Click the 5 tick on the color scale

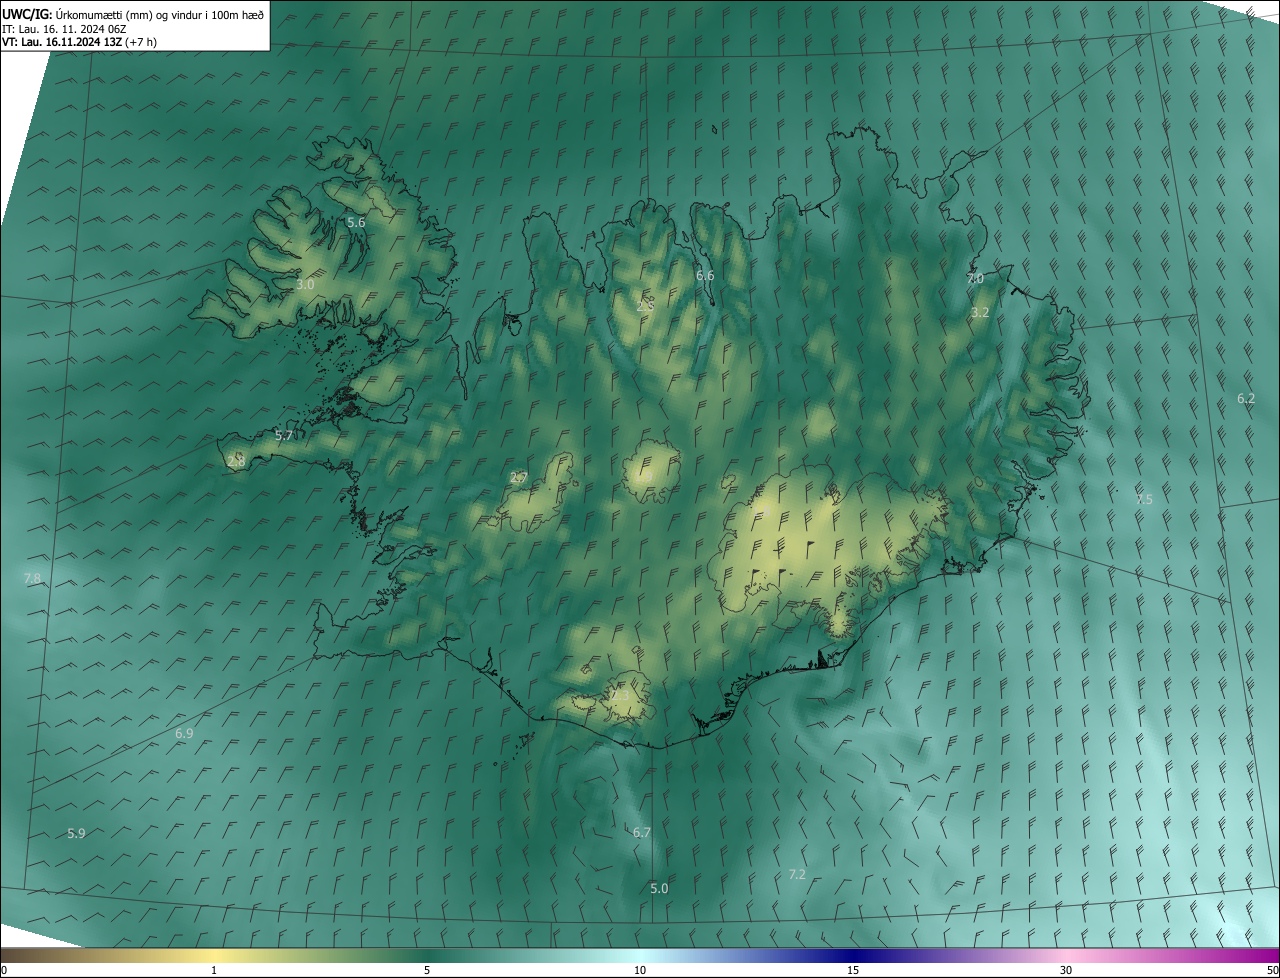tap(427, 970)
